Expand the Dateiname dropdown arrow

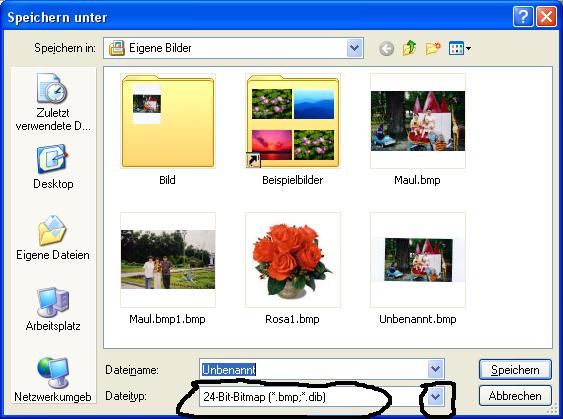pos(435,369)
